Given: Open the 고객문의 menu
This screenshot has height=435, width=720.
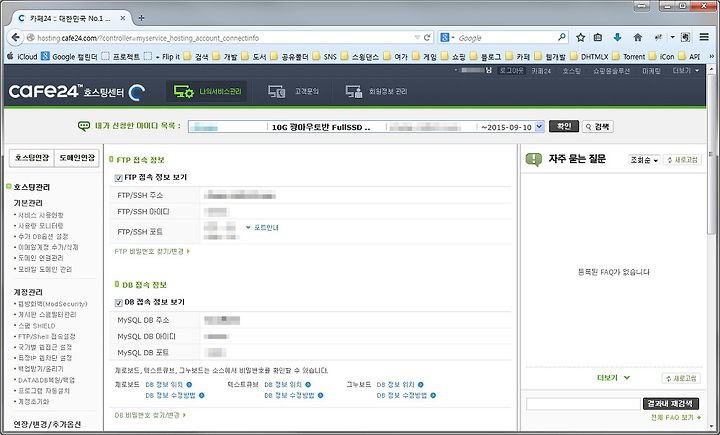Looking at the screenshot, I should pos(293,91).
